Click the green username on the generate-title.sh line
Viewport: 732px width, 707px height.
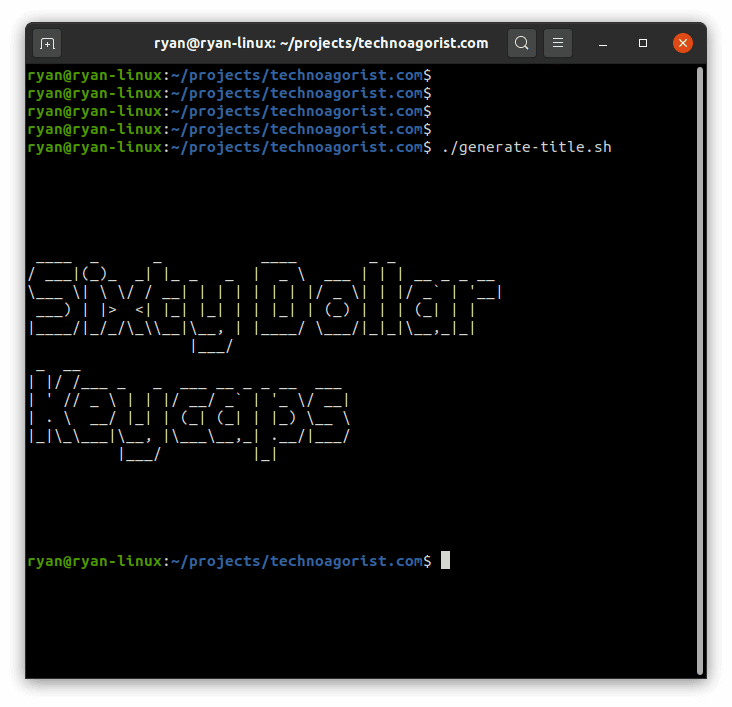94,147
